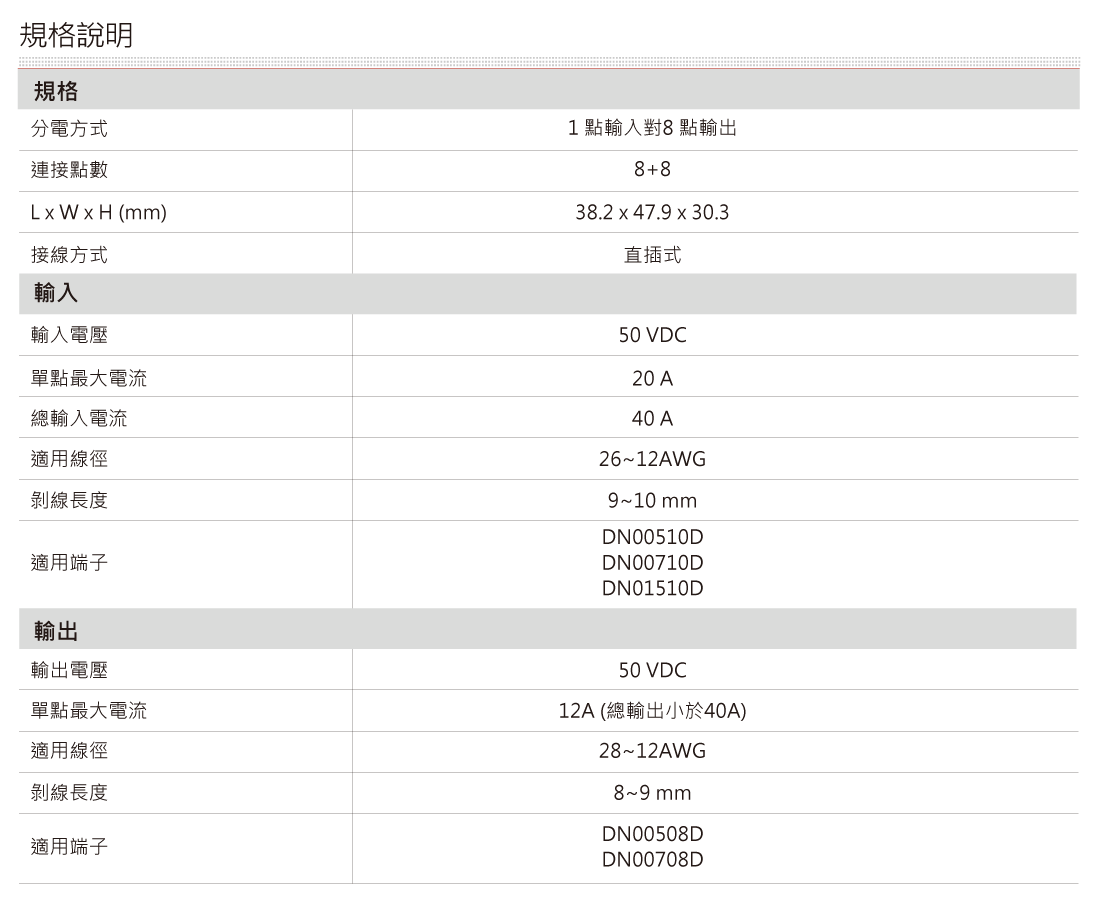Select the DN00508D terminal model

point(652,834)
